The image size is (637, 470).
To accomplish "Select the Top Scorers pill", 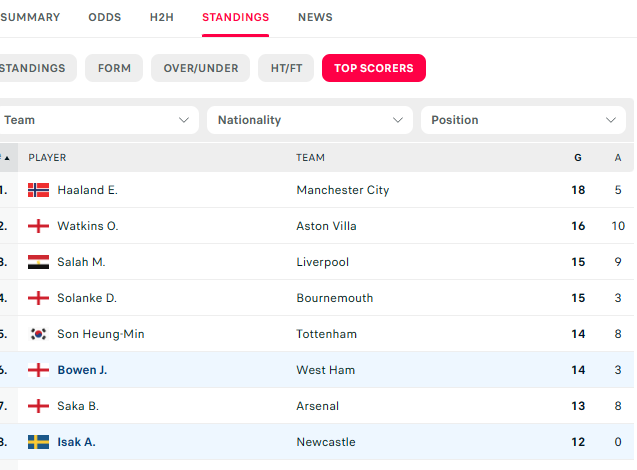I will (374, 68).
